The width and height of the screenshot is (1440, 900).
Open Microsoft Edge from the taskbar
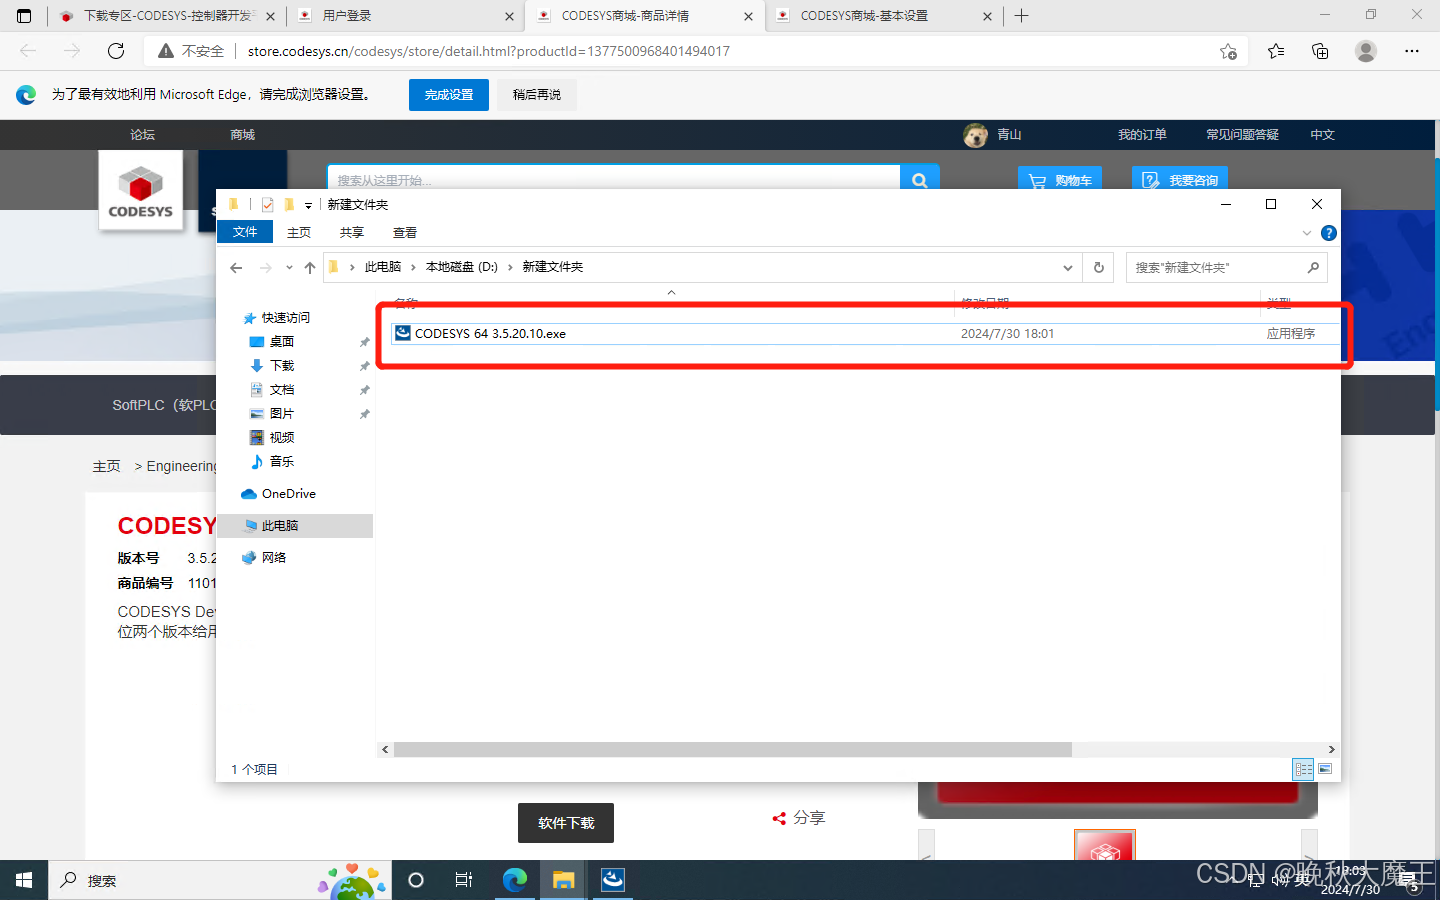point(515,880)
